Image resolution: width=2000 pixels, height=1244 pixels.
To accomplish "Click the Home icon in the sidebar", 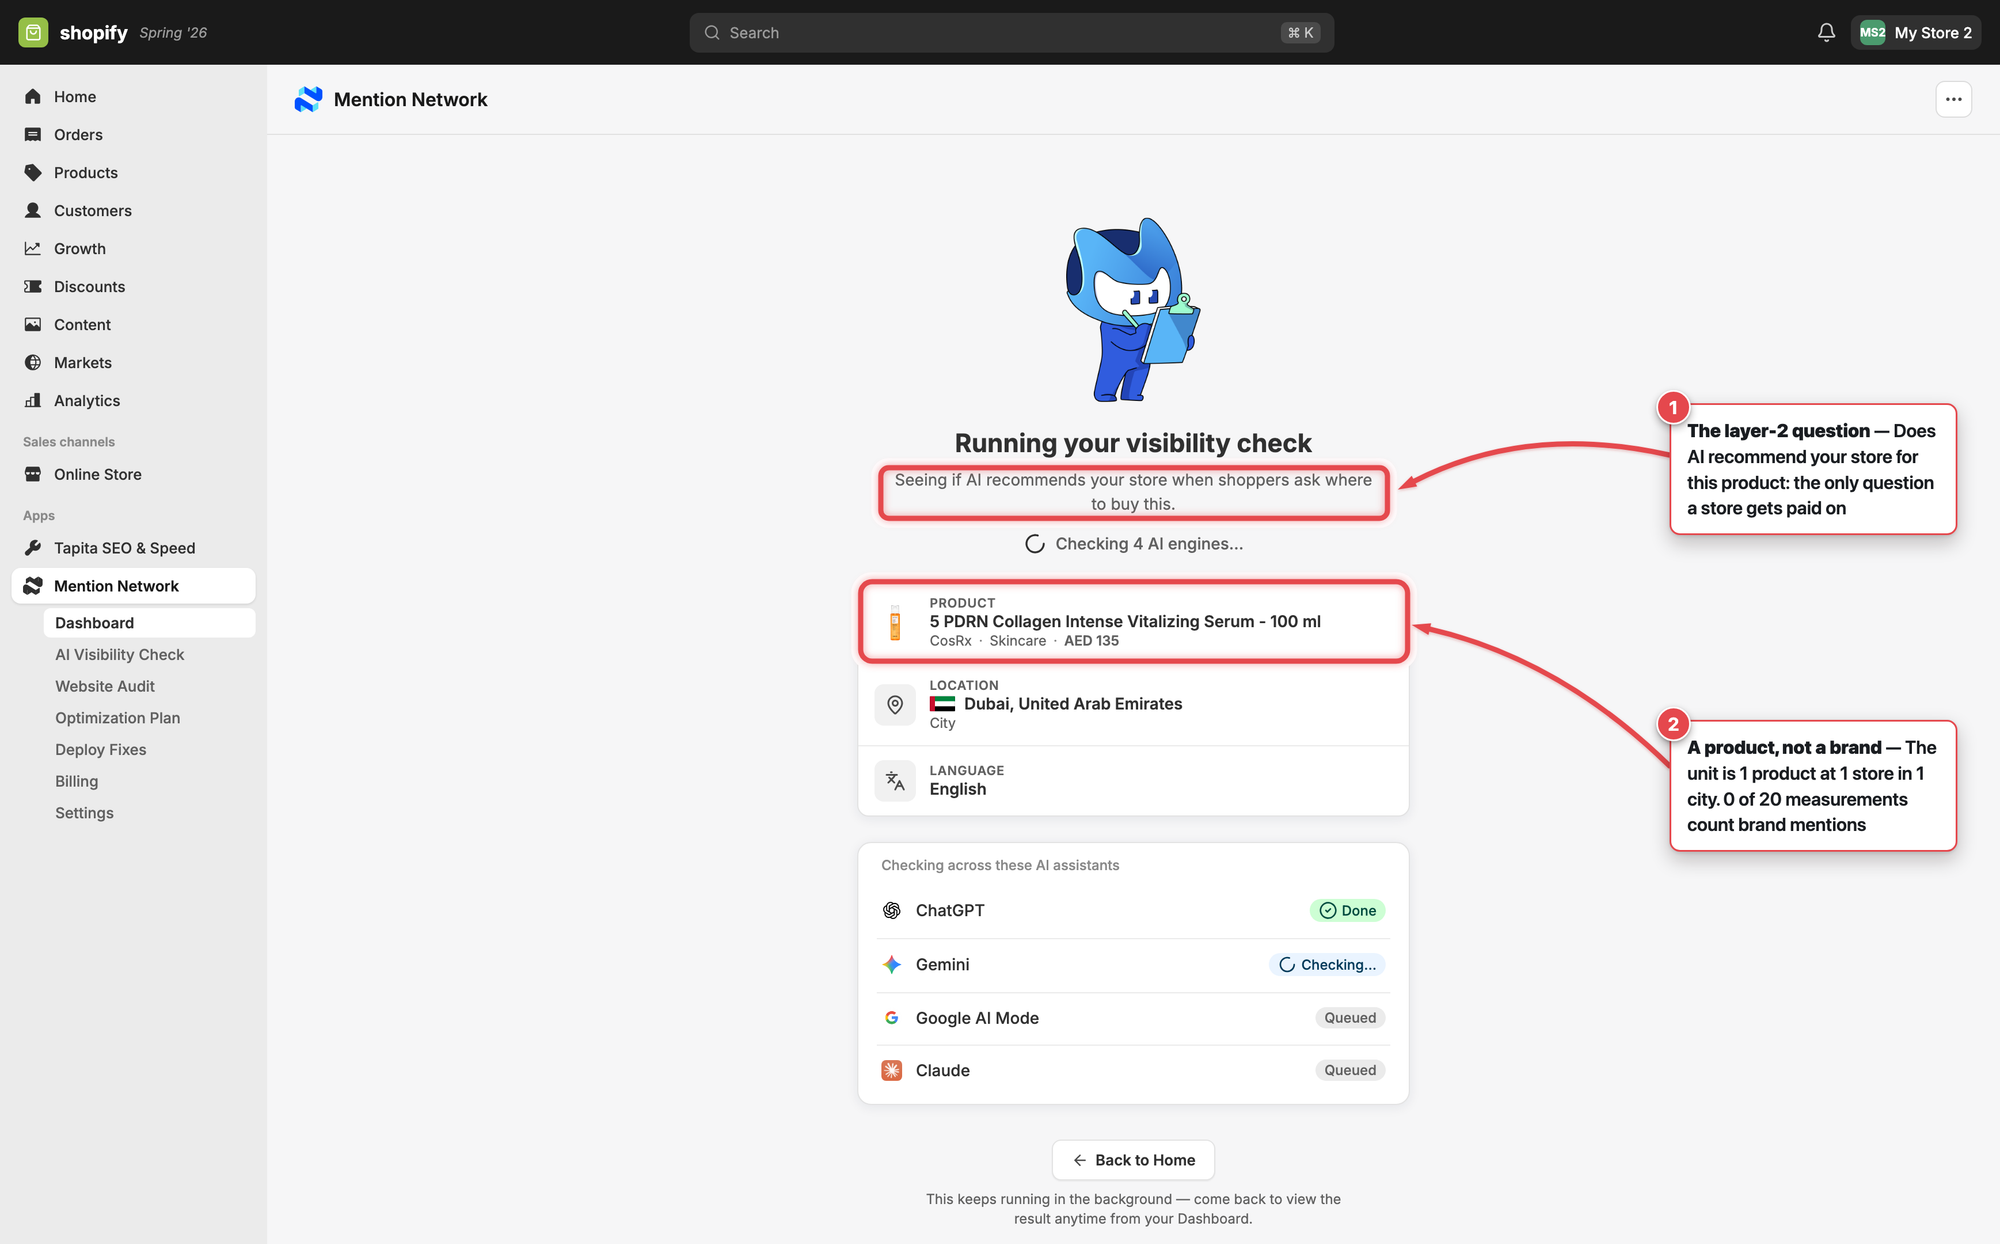I will coord(33,96).
